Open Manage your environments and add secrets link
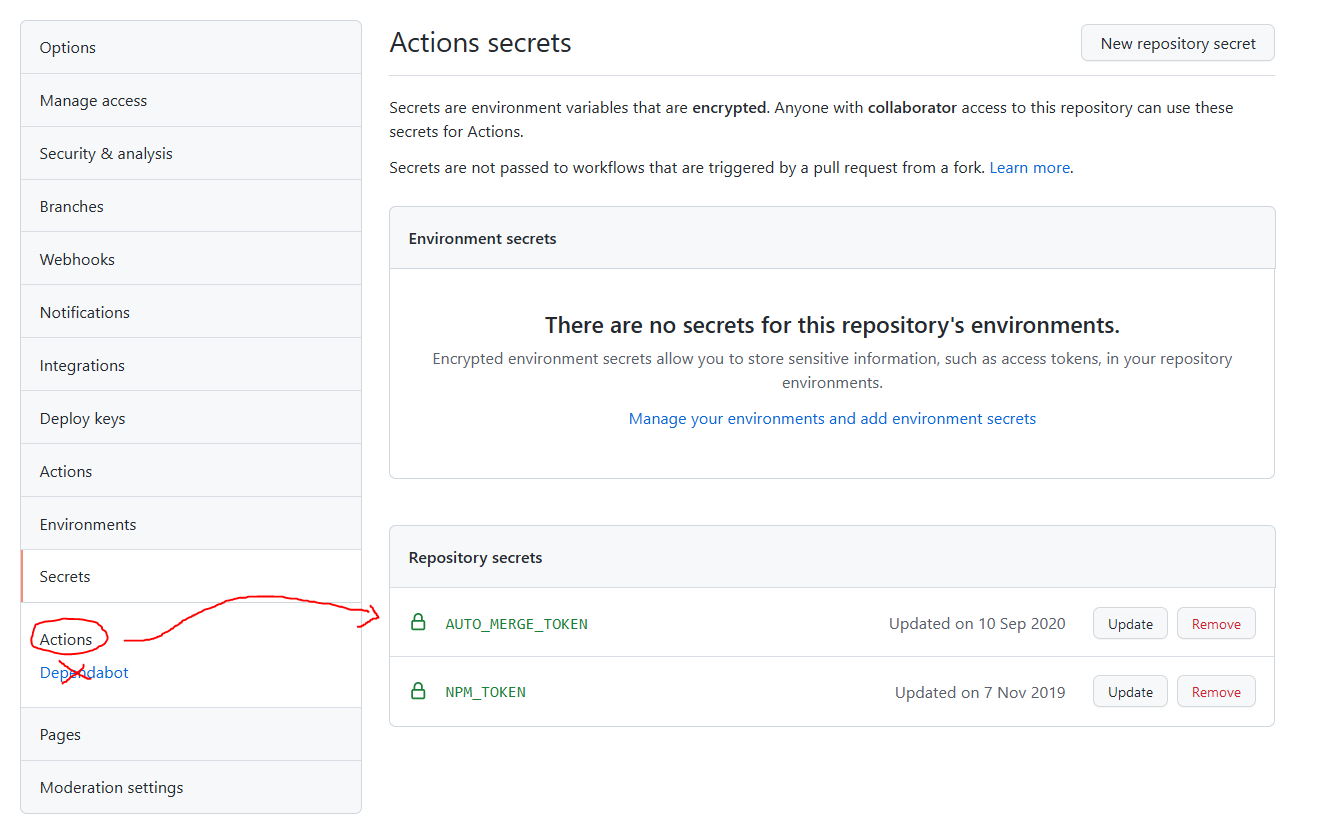 tap(832, 419)
